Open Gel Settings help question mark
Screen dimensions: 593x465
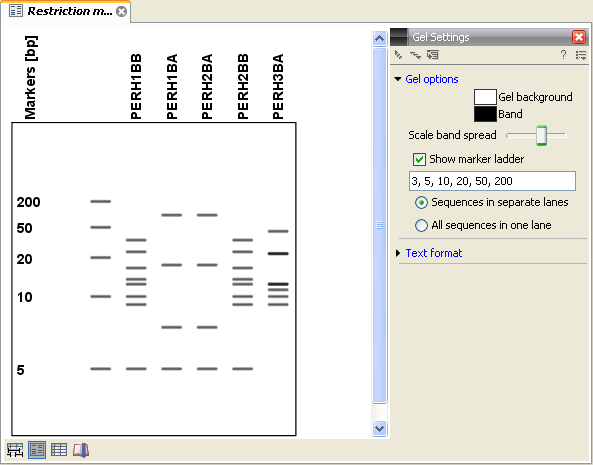563,55
